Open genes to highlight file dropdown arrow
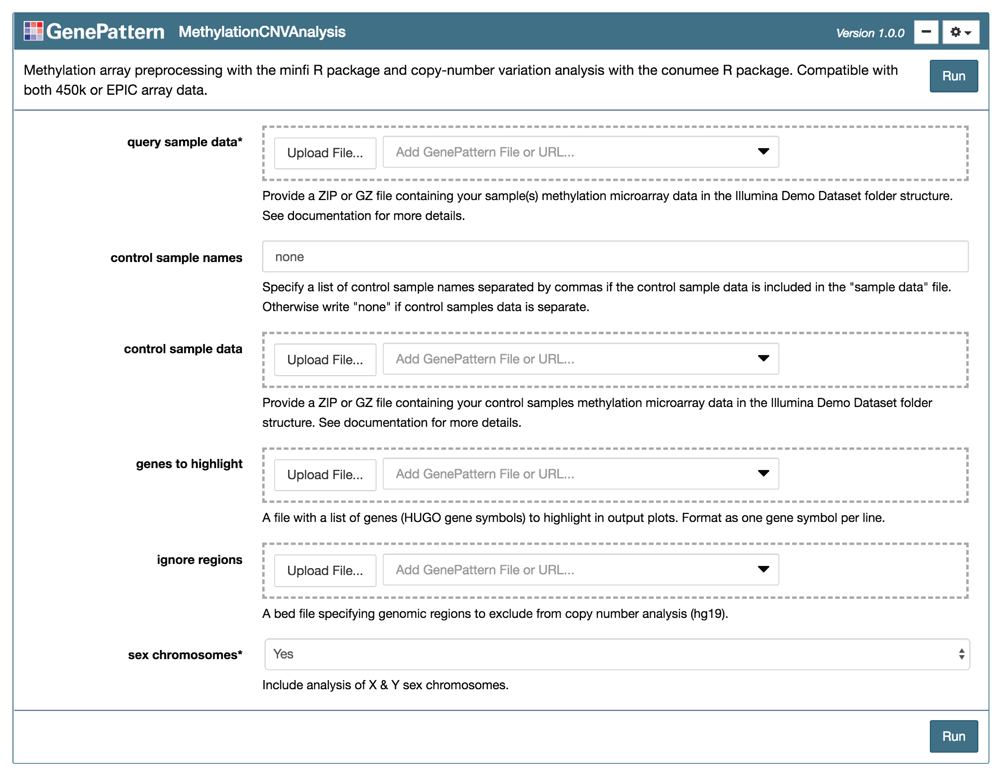Screen dimensions: 1000x776 (763, 473)
